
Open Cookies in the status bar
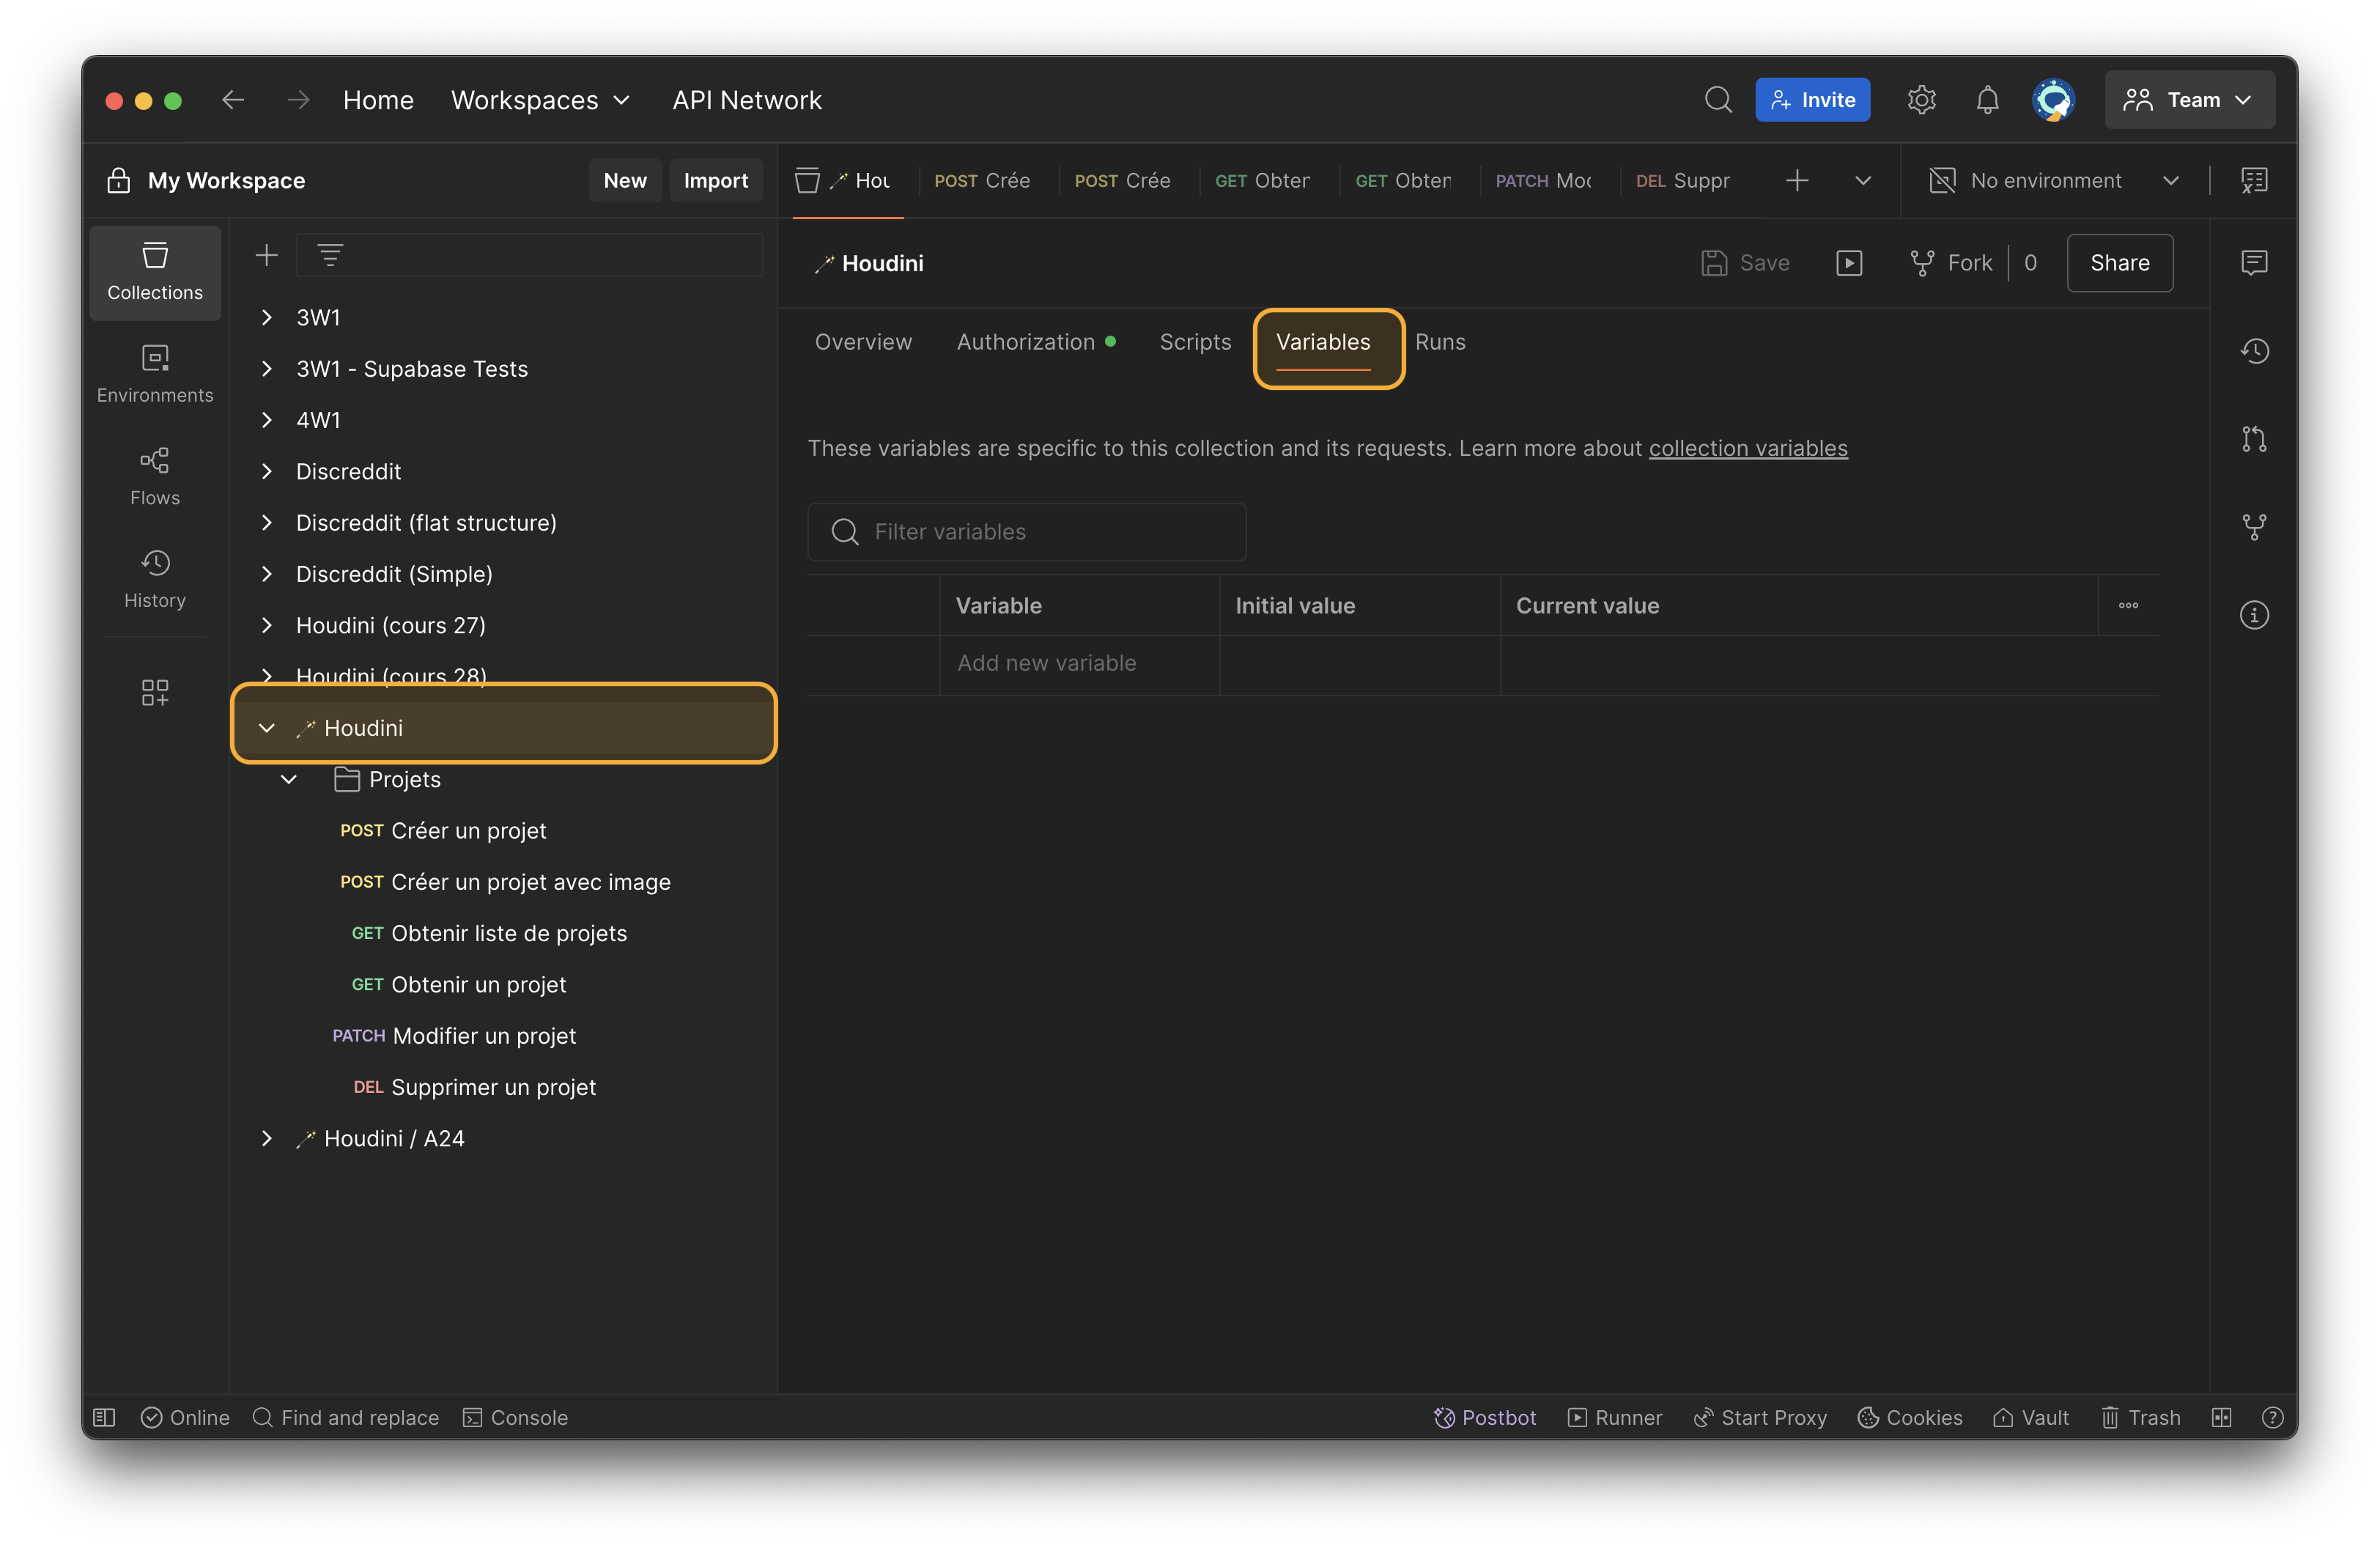[x=1910, y=1418]
